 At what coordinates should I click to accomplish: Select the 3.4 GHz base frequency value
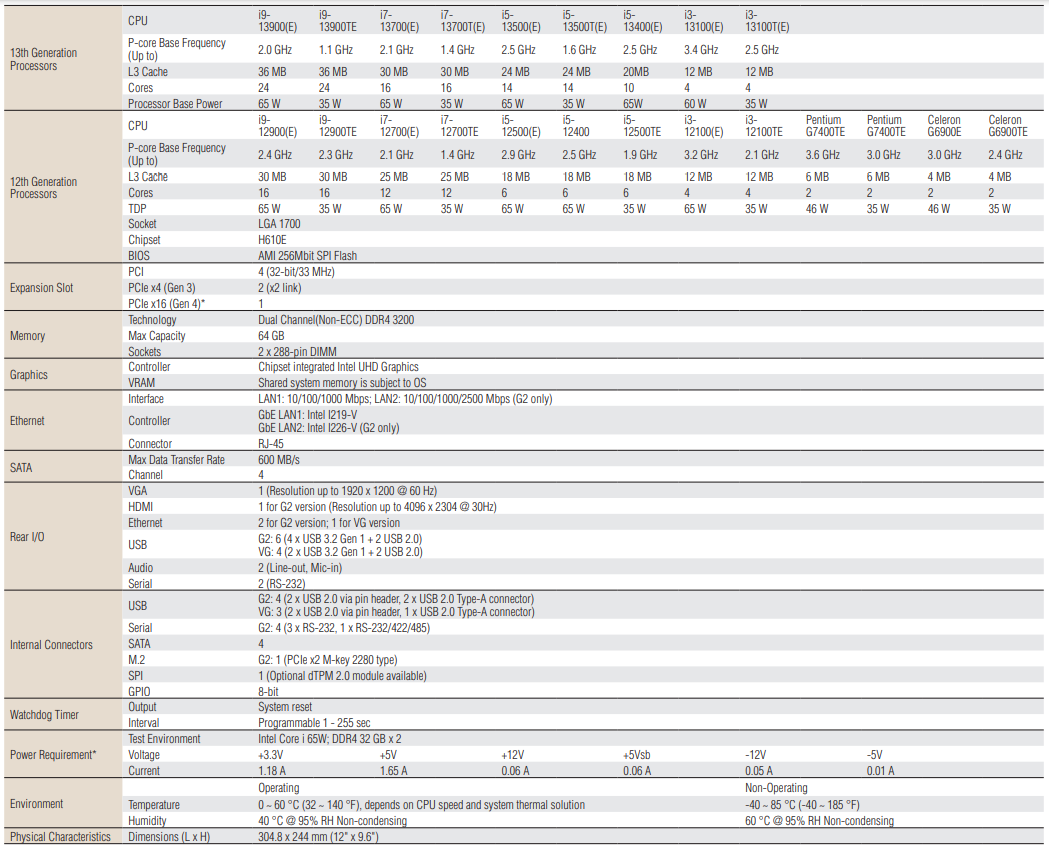click(x=701, y=50)
